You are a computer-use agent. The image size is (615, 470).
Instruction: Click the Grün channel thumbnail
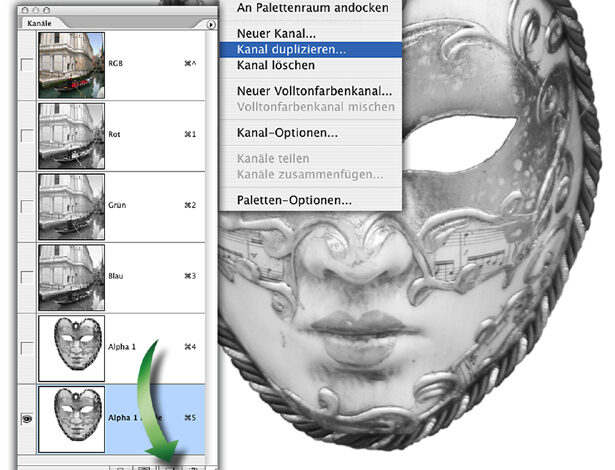[71, 207]
